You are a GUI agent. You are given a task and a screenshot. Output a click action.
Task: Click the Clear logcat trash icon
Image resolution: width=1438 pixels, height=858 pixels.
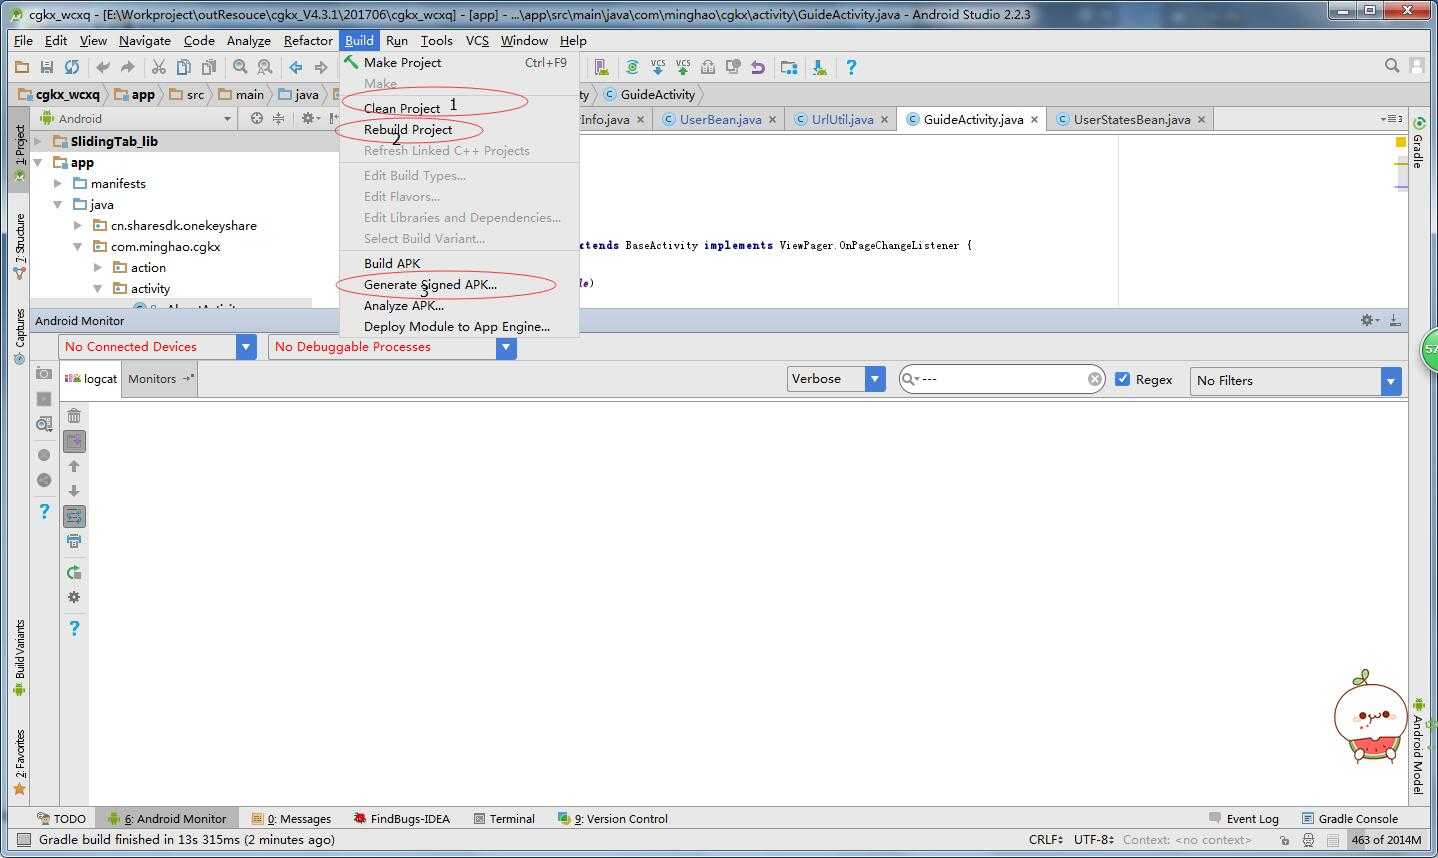tap(74, 416)
